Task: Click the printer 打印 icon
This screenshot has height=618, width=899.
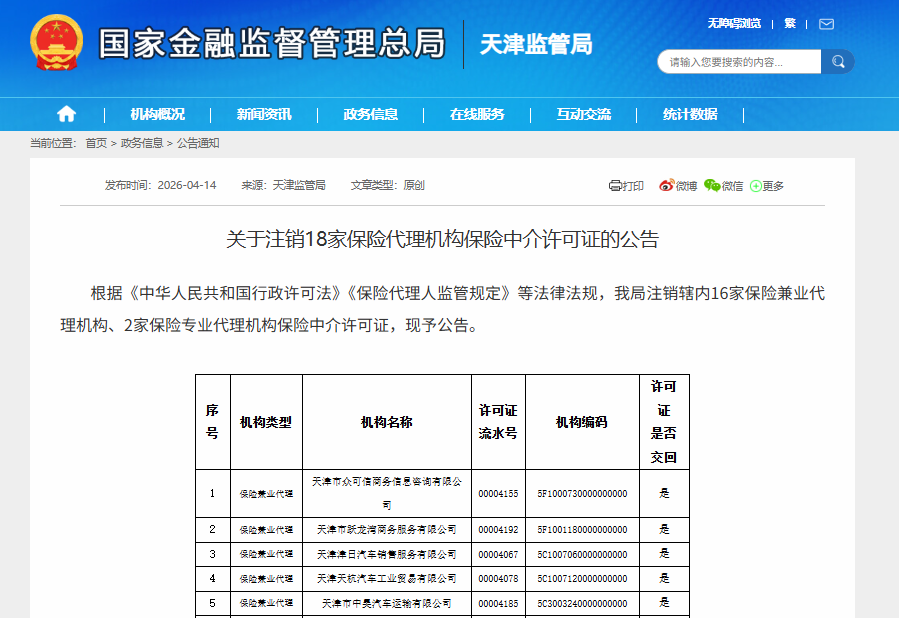Action: [615, 186]
